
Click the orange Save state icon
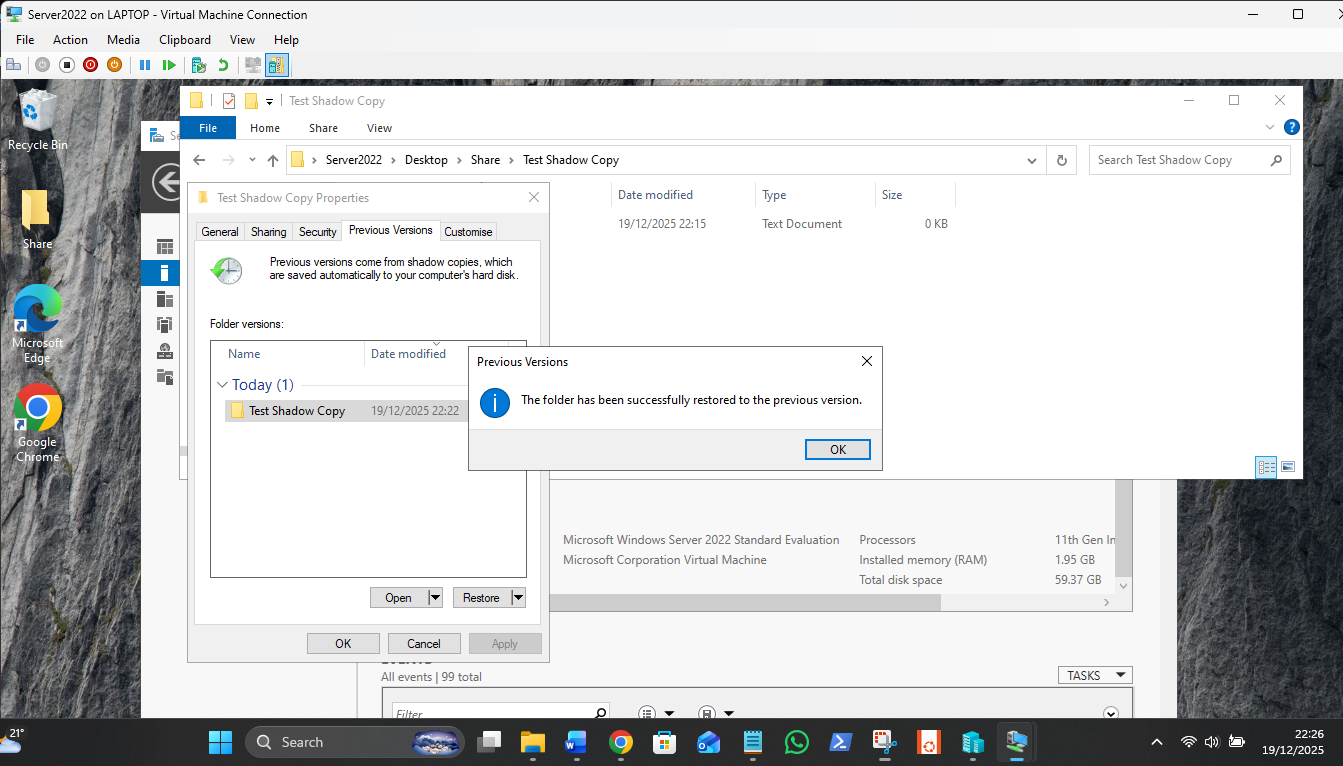[114, 65]
